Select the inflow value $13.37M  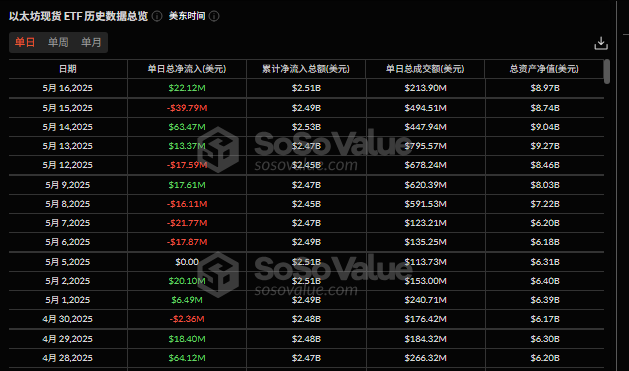click(187, 146)
